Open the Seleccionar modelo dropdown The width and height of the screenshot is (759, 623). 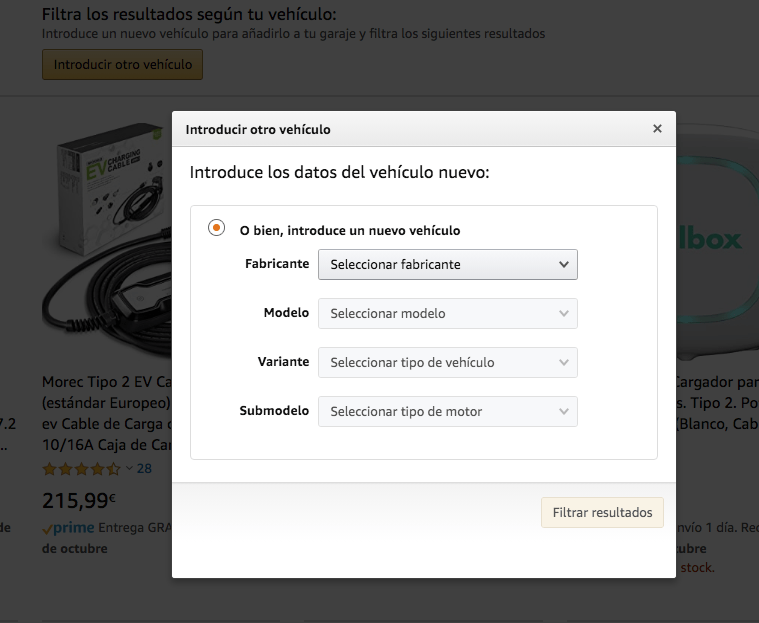pyautogui.click(x=448, y=313)
